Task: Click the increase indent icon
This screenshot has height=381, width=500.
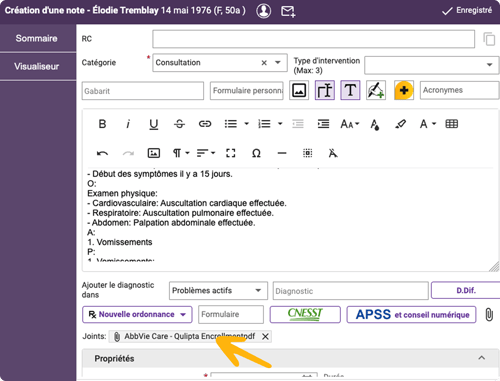Action: click(x=323, y=124)
